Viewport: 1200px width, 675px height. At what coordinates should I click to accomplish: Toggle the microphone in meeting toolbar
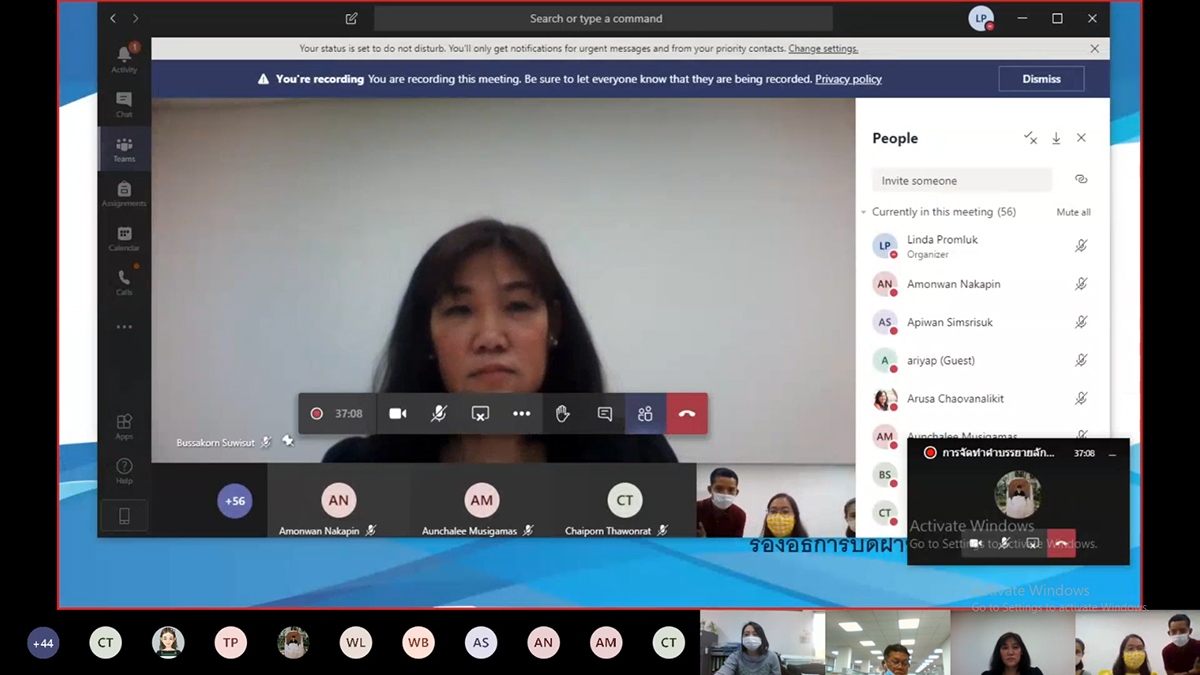coord(439,414)
